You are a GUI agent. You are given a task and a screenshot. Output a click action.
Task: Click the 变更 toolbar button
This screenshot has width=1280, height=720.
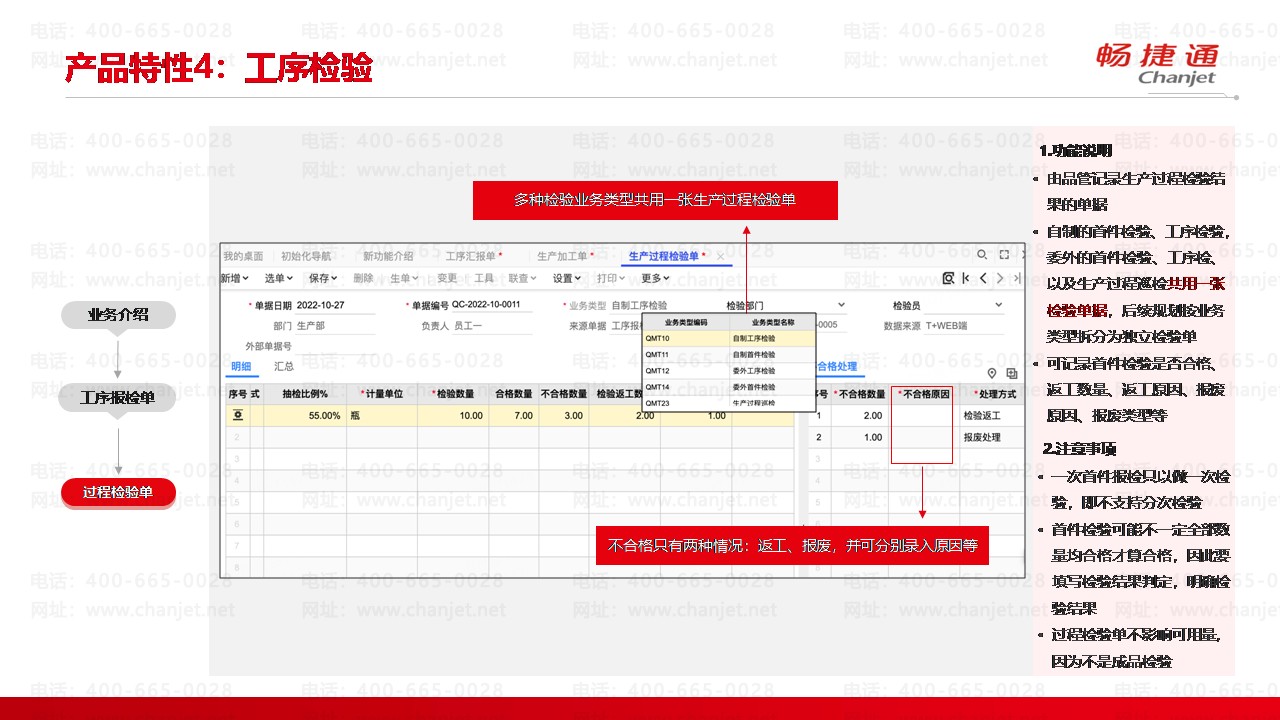coord(447,278)
